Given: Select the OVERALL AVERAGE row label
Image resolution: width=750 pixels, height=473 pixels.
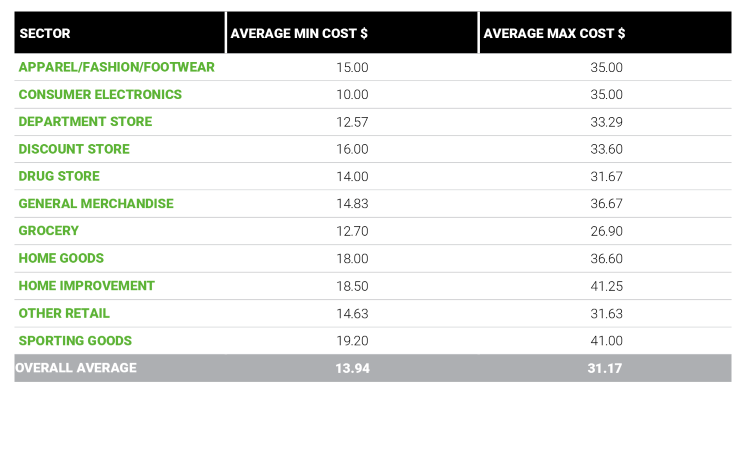Looking at the screenshot, I should tap(76, 368).
